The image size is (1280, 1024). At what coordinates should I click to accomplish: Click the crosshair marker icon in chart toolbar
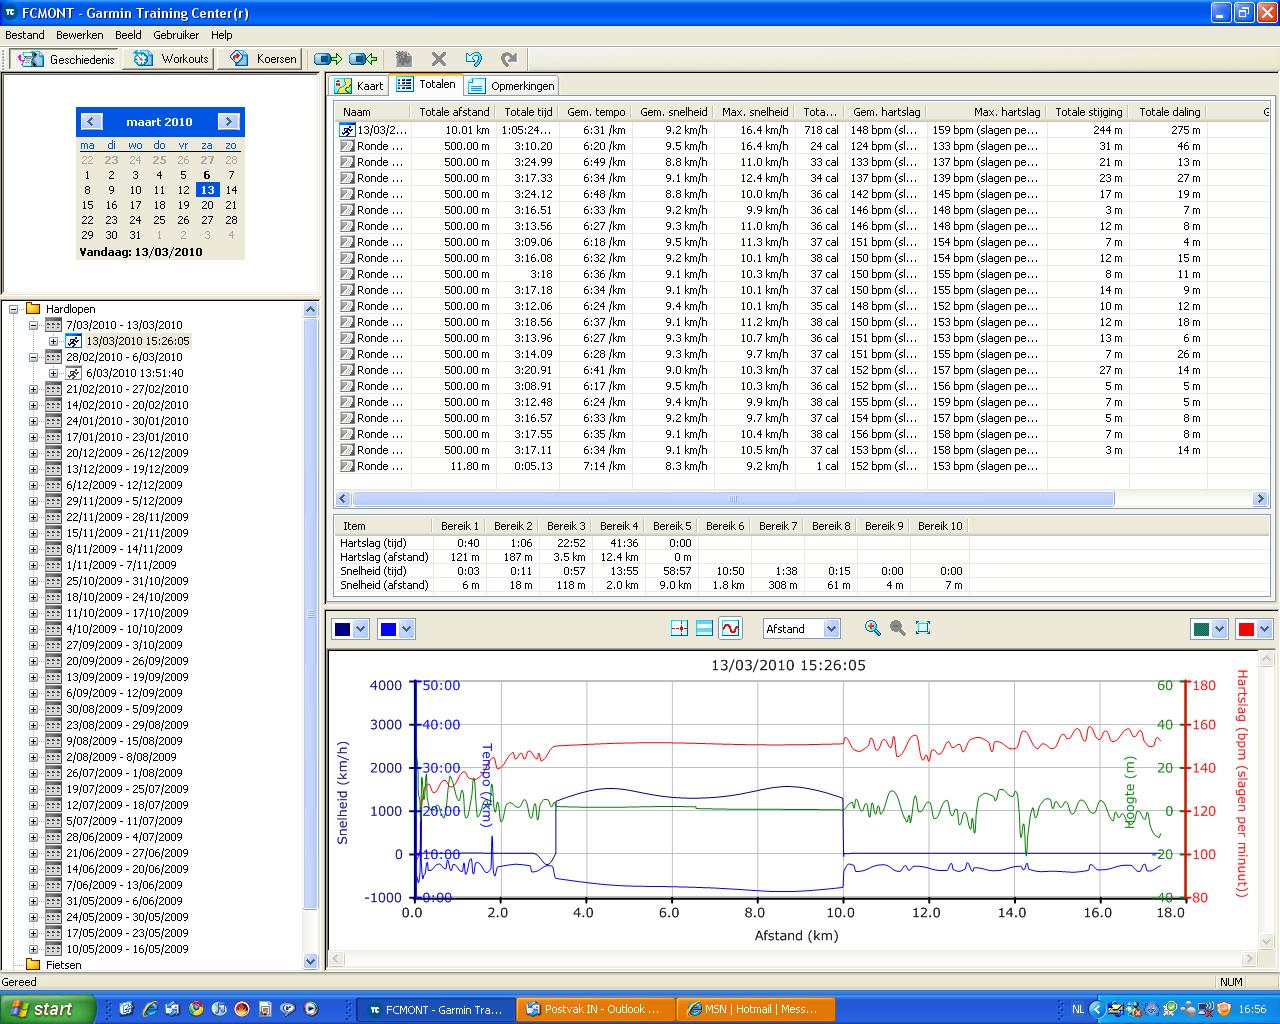680,628
